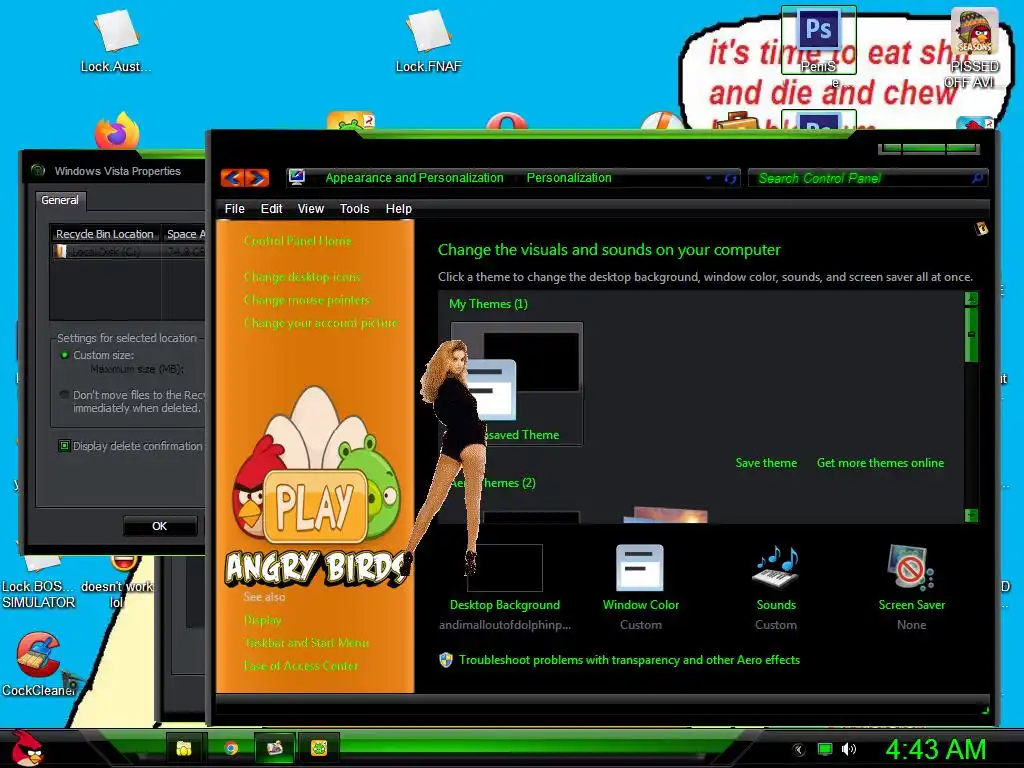Select Don't move files to Recycle Bin
Screen dimensions: 1024x768
coord(65,395)
